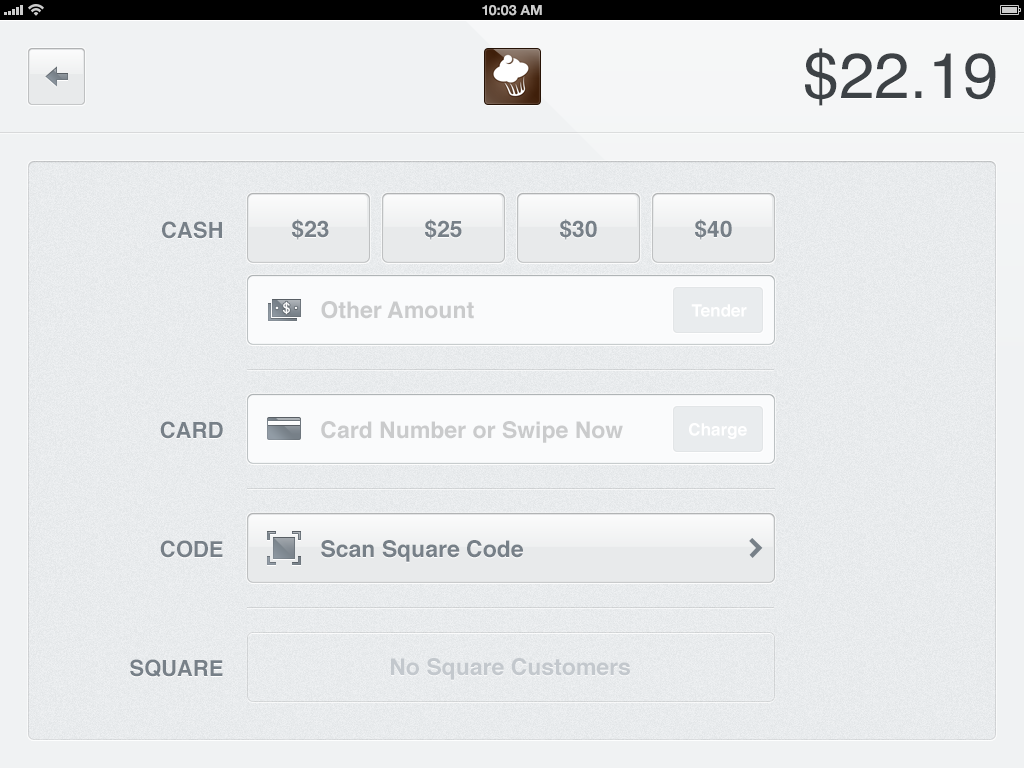Tap the CASH section label
The height and width of the screenshot is (768, 1024).
coord(192,230)
